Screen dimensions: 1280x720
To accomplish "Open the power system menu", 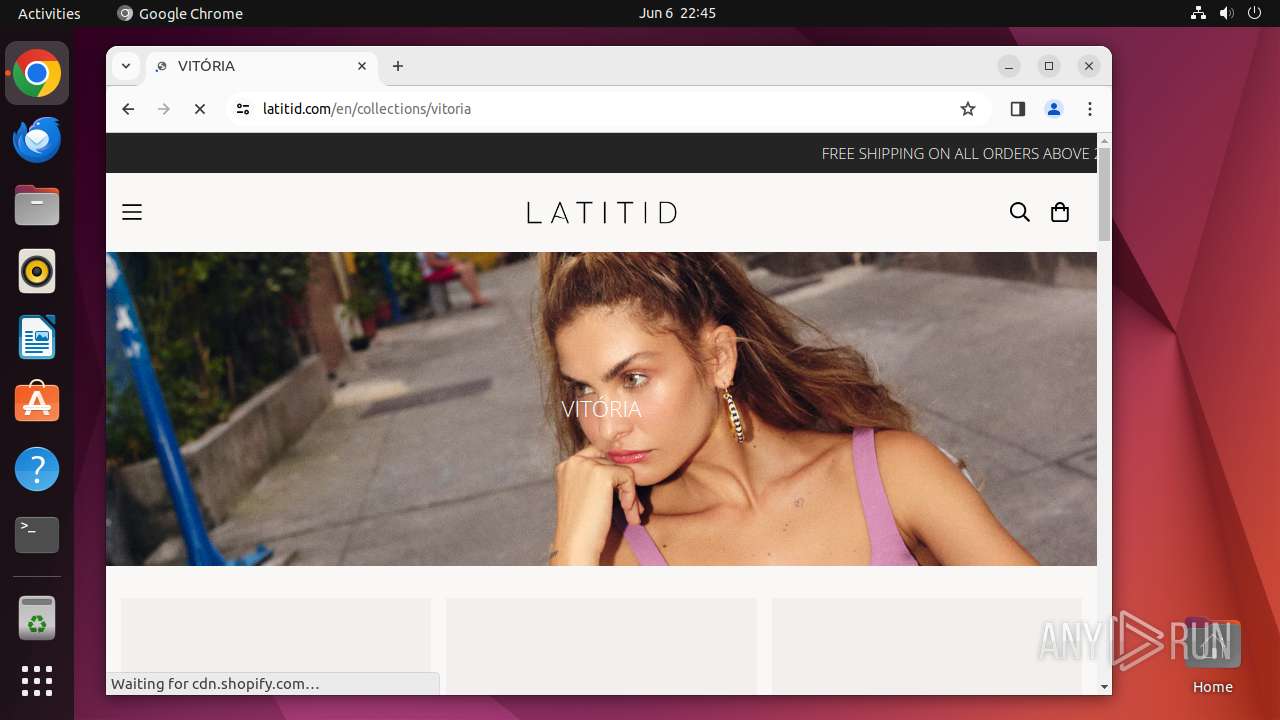I will pyautogui.click(x=1254, y=13).
